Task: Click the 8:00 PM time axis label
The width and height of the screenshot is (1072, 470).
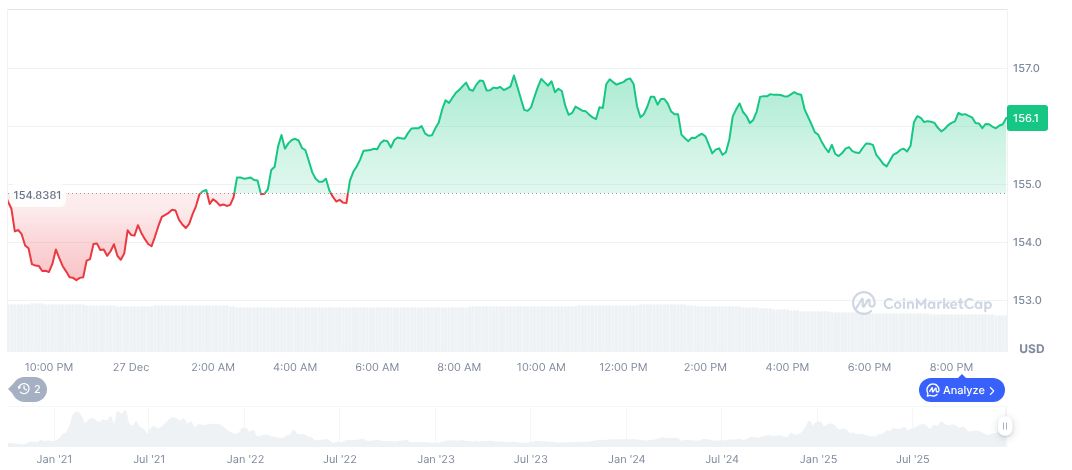Action: [x=951, y=367]
